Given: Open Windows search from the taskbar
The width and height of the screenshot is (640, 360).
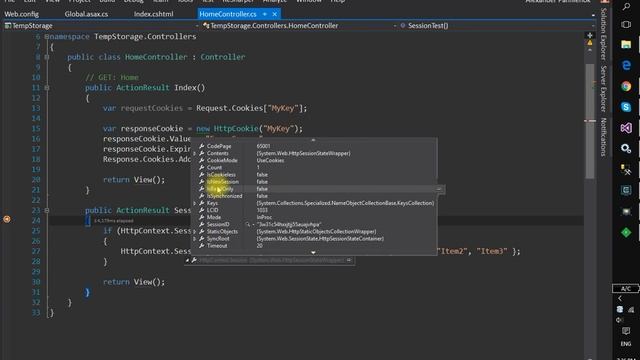Looking at the screenshot, I should 626,7.
